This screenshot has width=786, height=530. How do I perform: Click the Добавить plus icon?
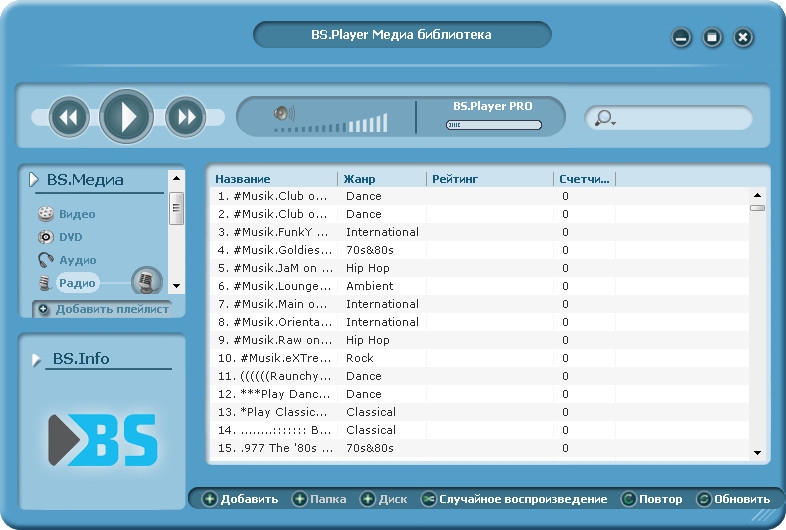(210, 499)
